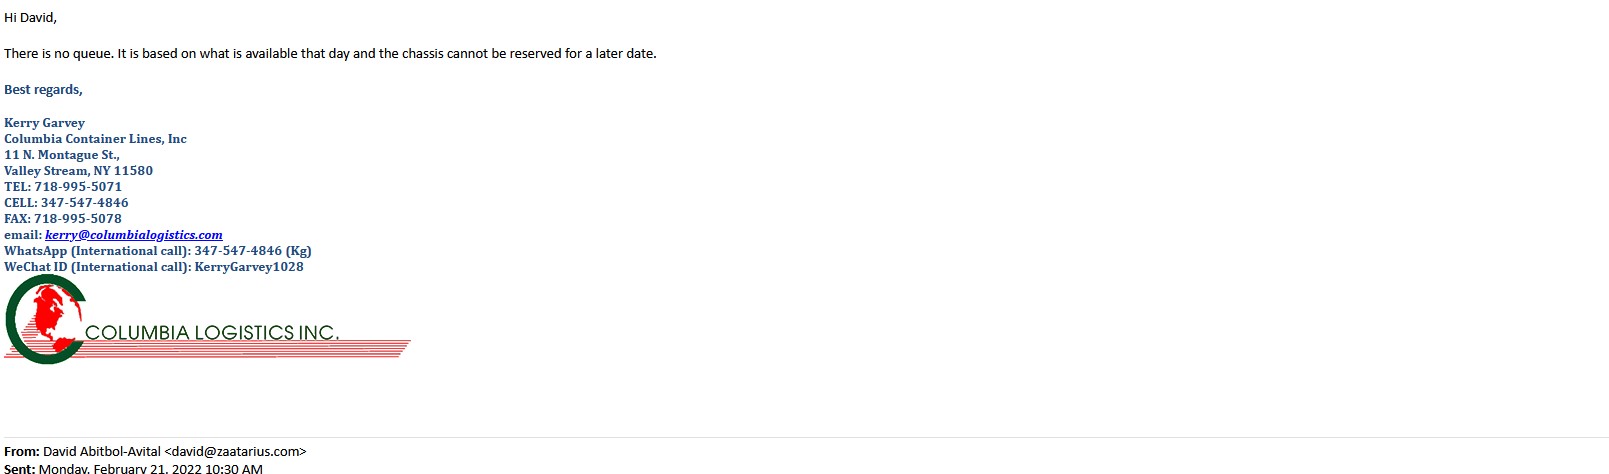The height and width of the screenshot is (474, 1609).
Task: Click sender name David Abitbol-Avital
Action: 101,452
